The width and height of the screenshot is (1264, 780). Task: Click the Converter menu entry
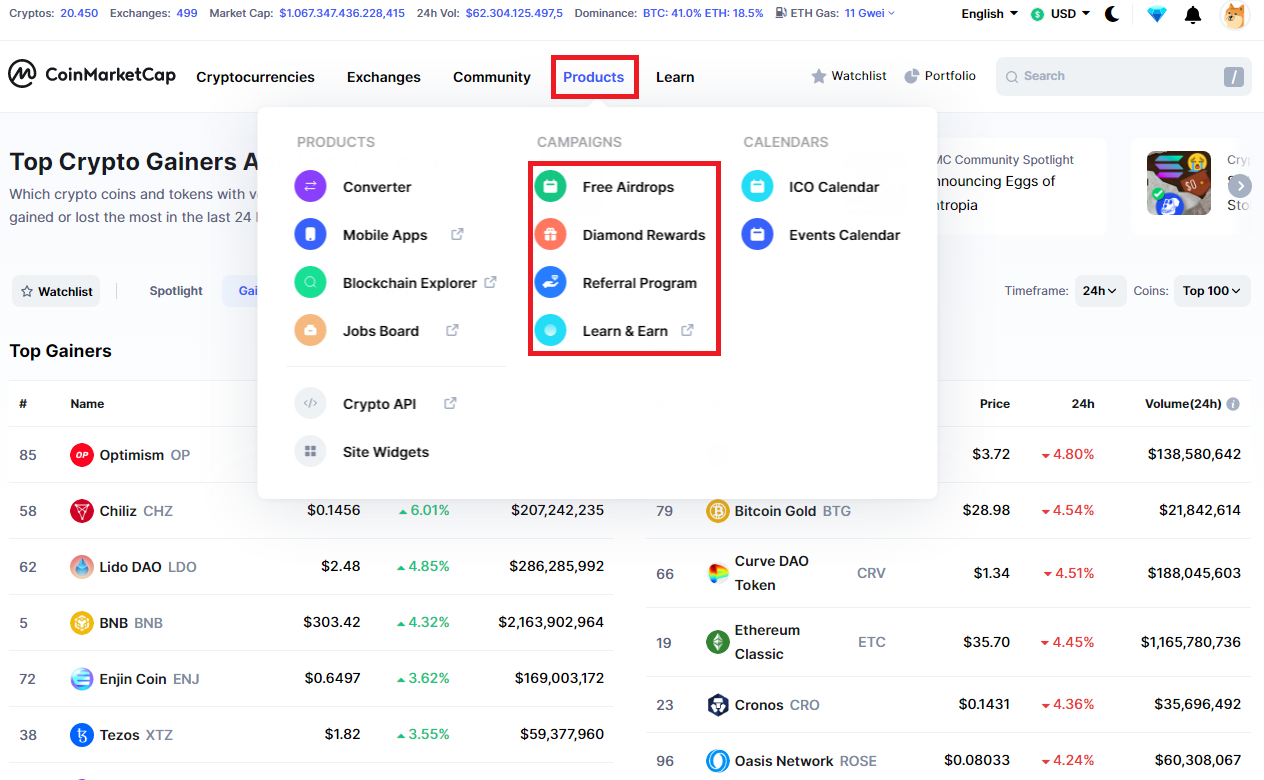pos(377,187)
